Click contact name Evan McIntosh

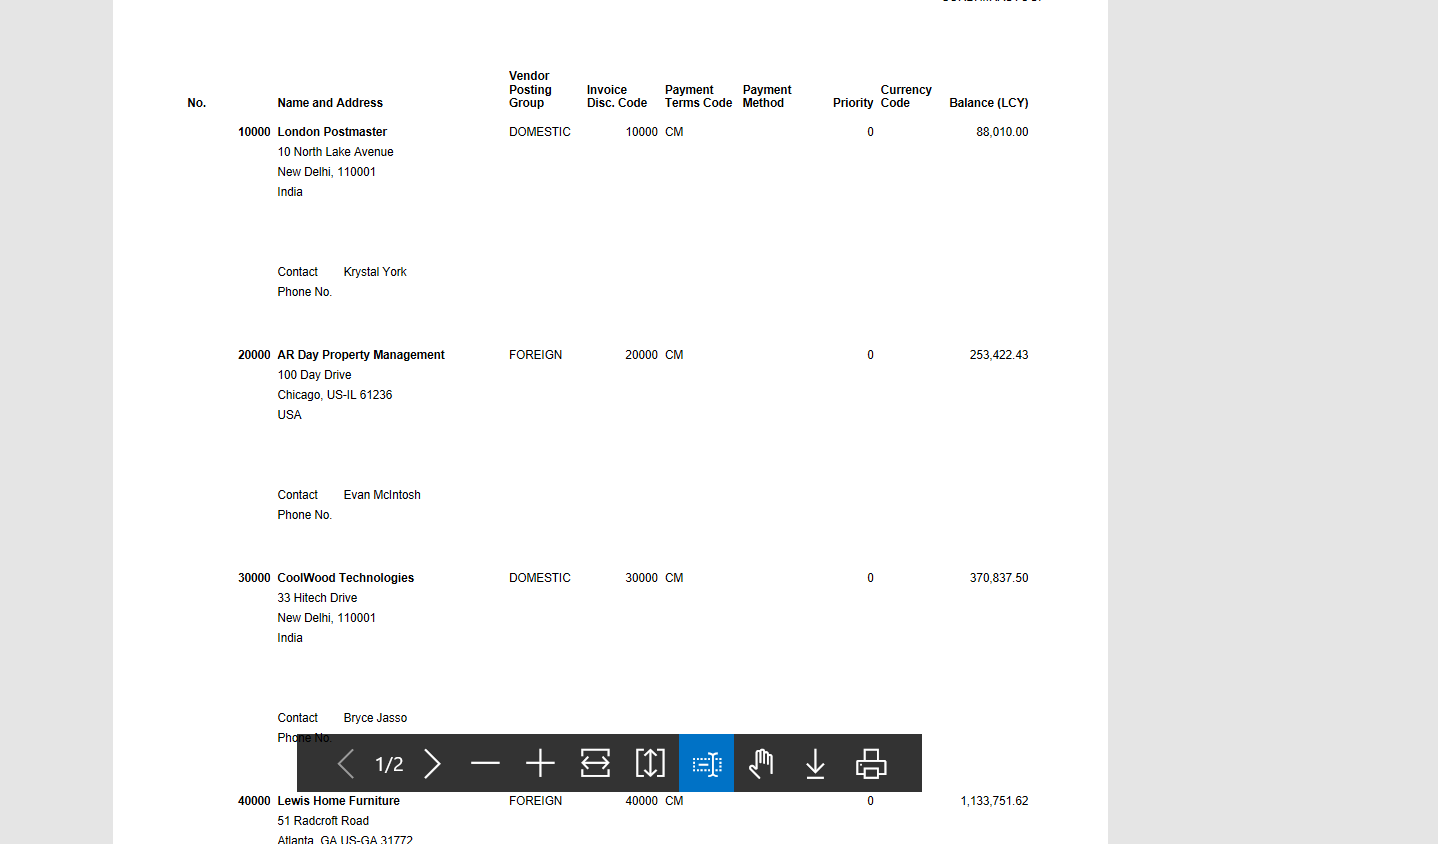tap(381, 494)
